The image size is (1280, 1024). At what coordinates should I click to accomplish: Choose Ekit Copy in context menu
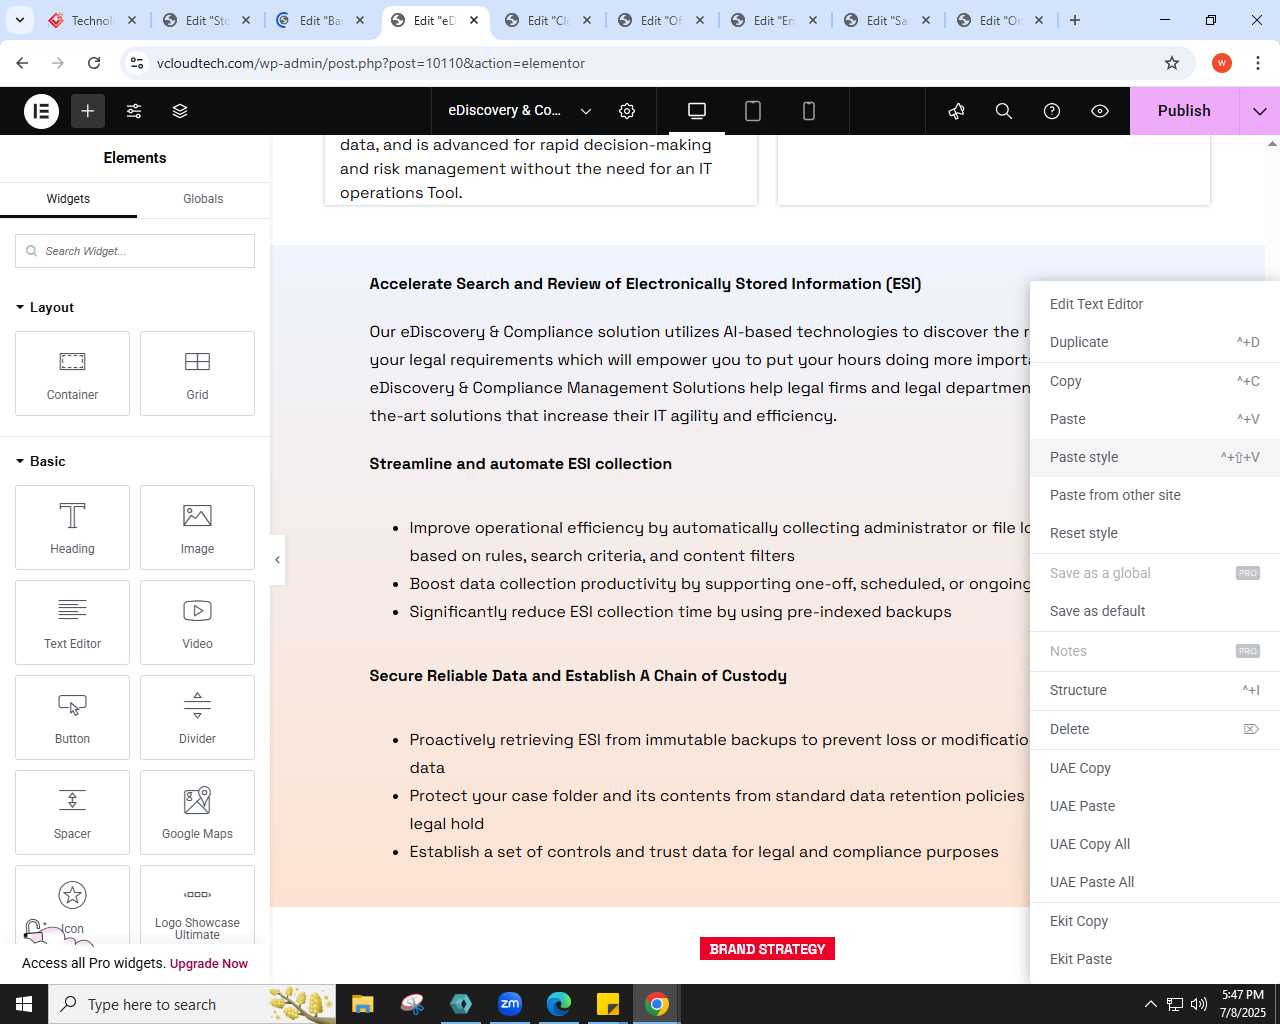coord(1155,921)
